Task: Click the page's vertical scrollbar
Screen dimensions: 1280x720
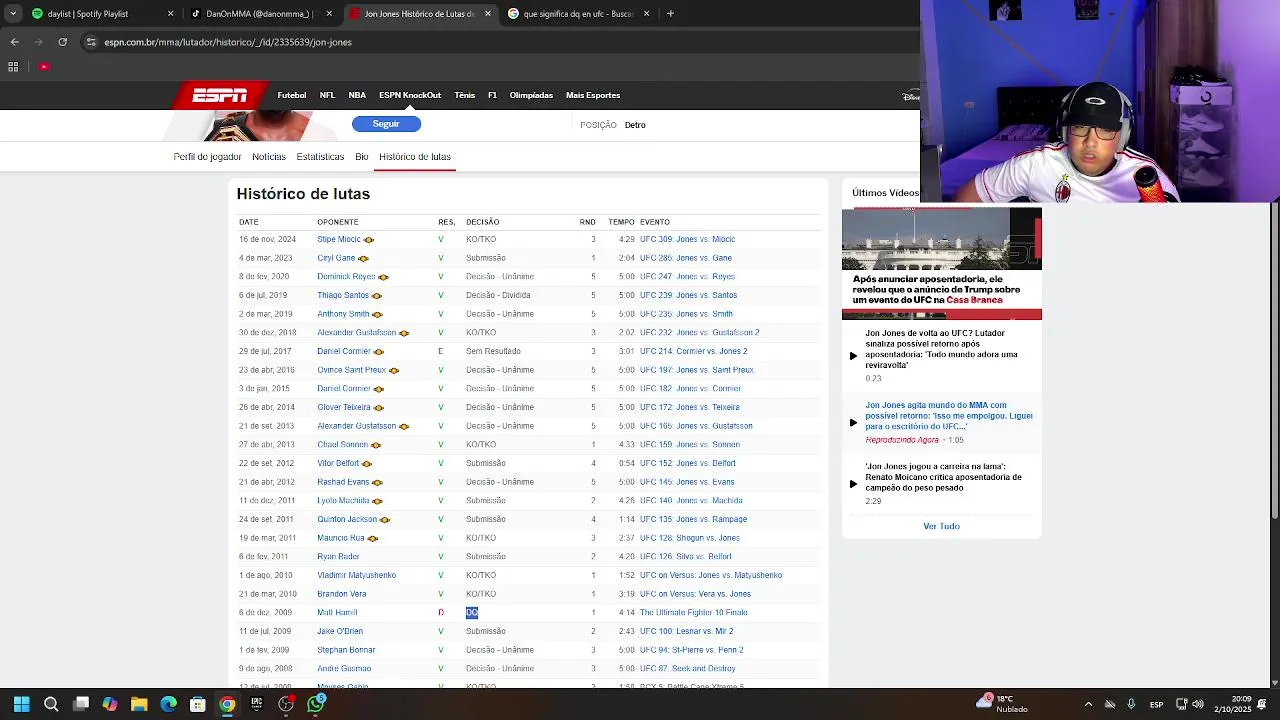Action: click(1274, 360)
